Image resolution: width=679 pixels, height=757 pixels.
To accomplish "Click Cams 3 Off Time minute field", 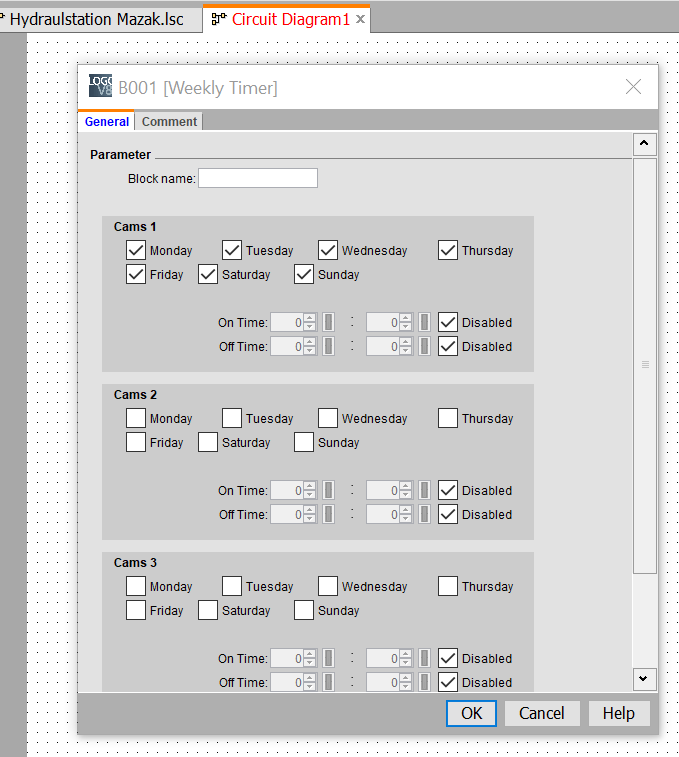I will (x=383, y=682).
